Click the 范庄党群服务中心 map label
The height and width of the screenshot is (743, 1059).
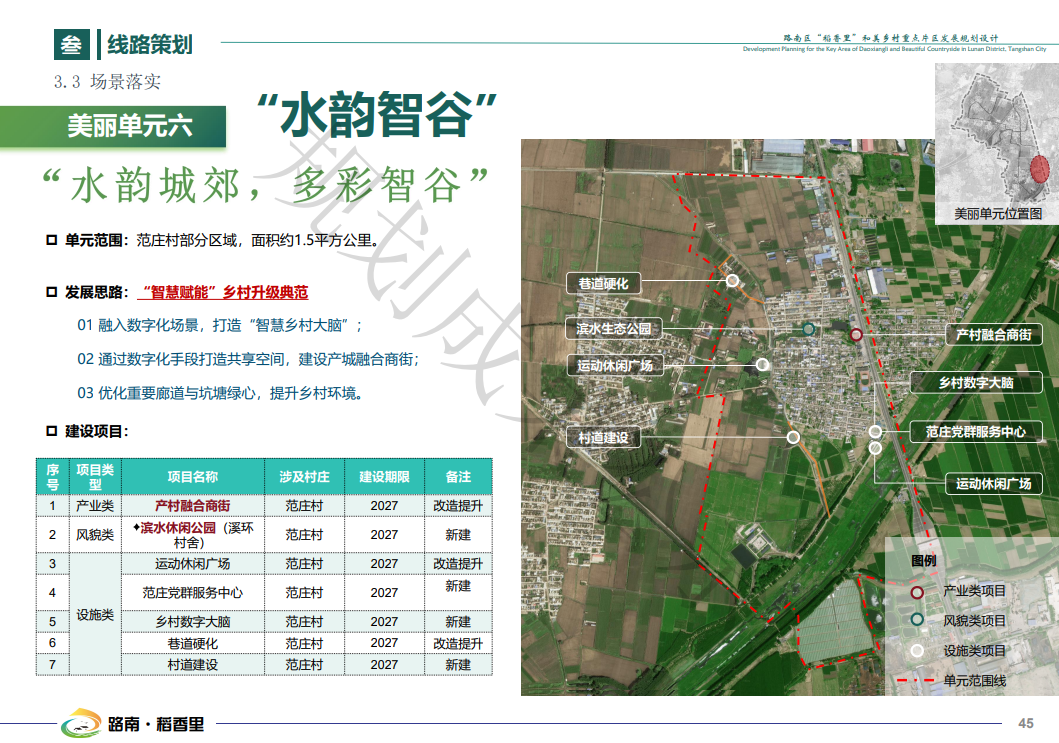(976, 432)
